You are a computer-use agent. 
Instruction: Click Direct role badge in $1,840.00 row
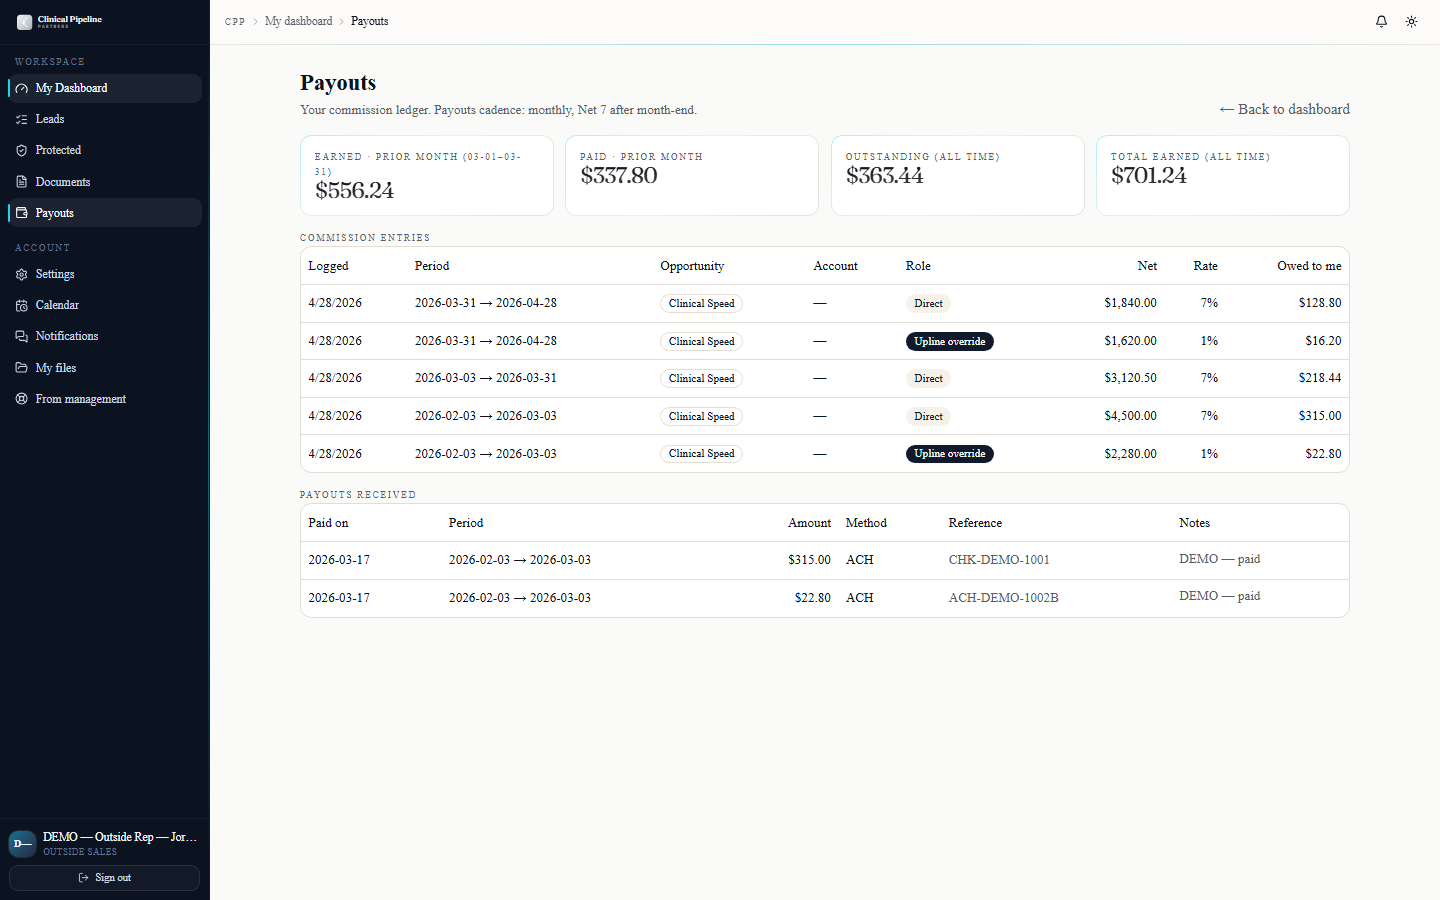click(x=928, y=303)
